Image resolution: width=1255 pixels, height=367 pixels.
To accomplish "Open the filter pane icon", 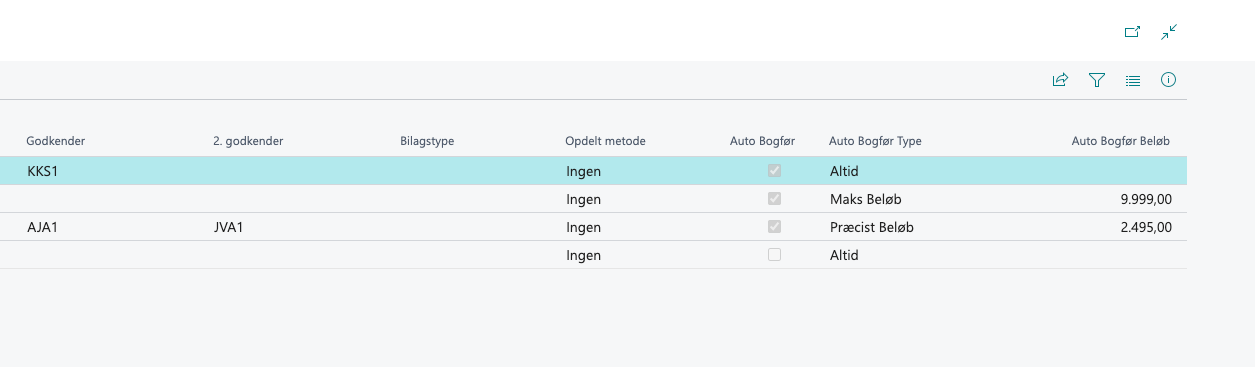I will coord(1096,80).
